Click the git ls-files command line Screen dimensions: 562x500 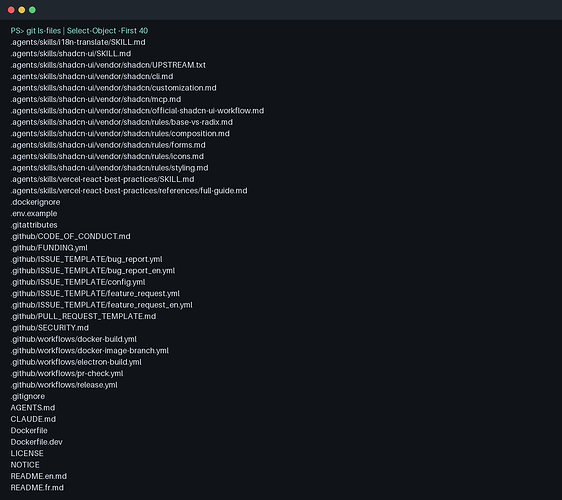79,31
